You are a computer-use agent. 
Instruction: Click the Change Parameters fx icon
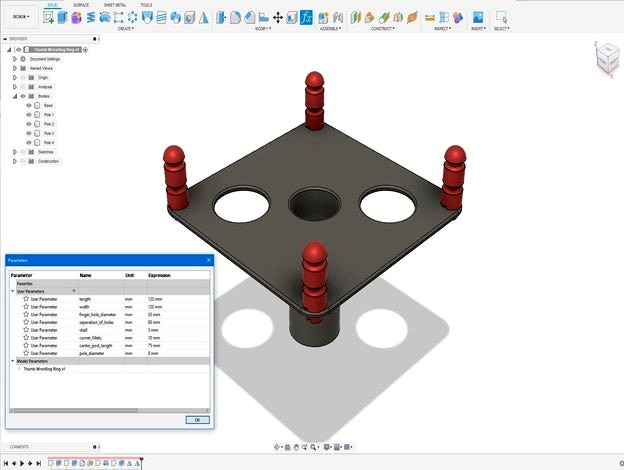pyautogui.click(x=306, y=18)
